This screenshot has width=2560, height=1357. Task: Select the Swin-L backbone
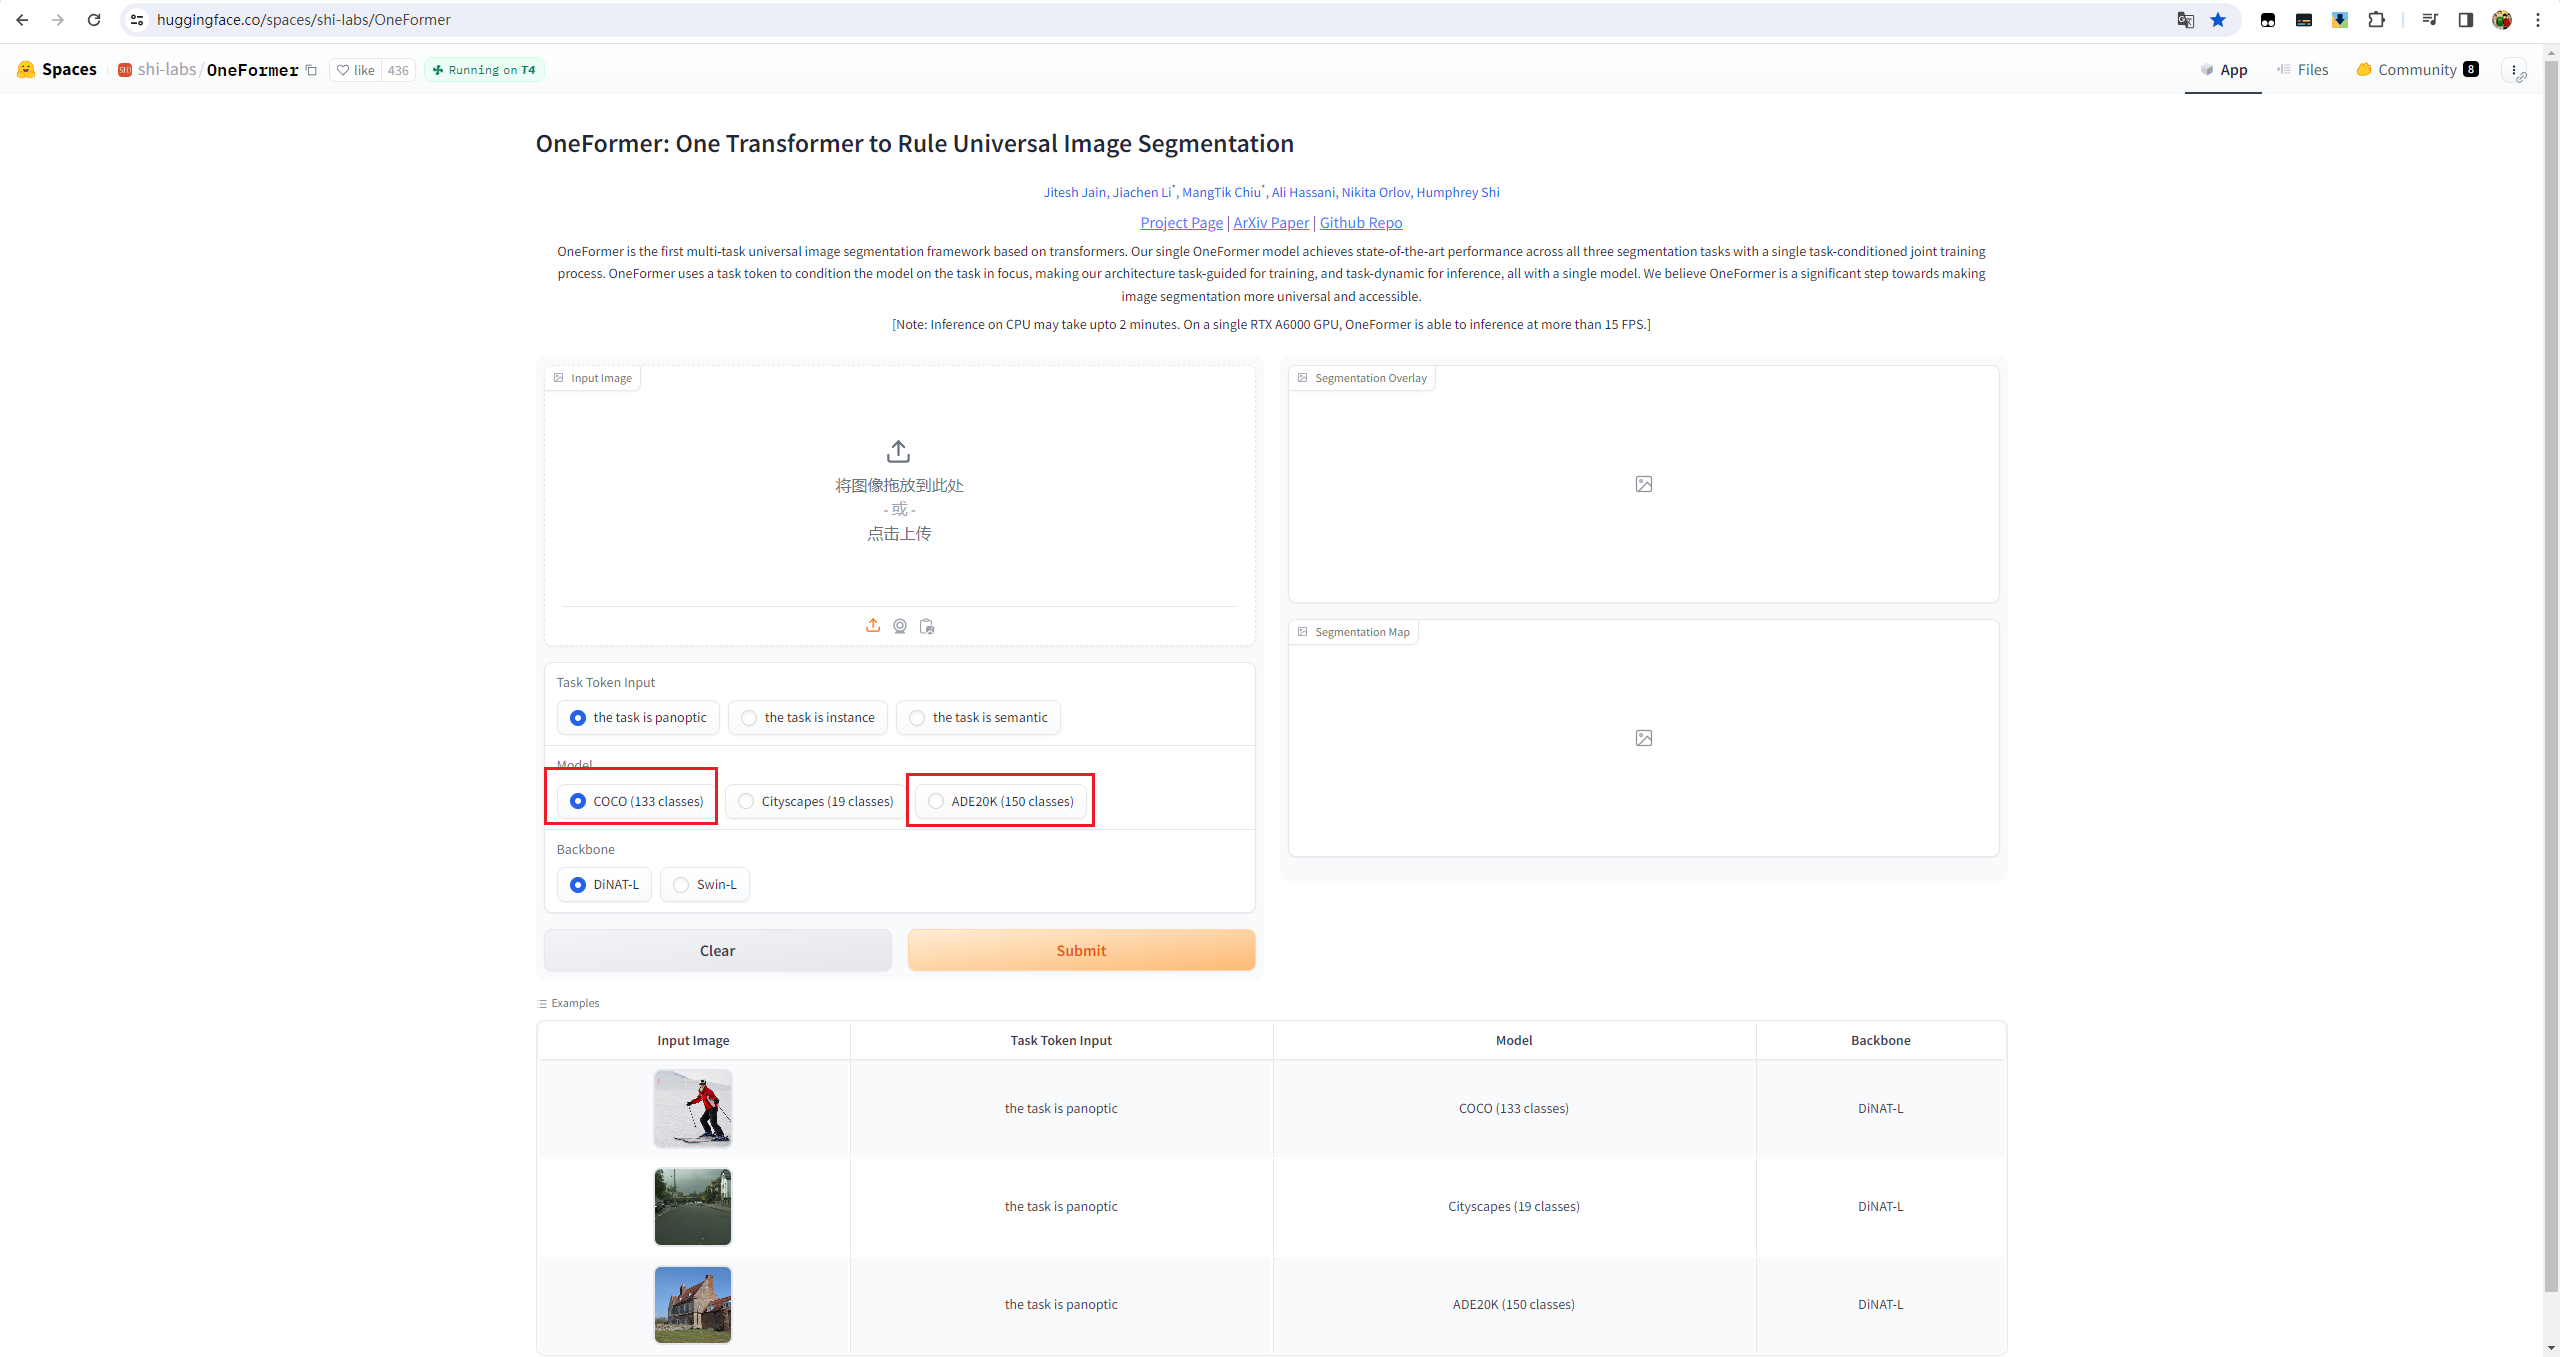tap(705, 885)
